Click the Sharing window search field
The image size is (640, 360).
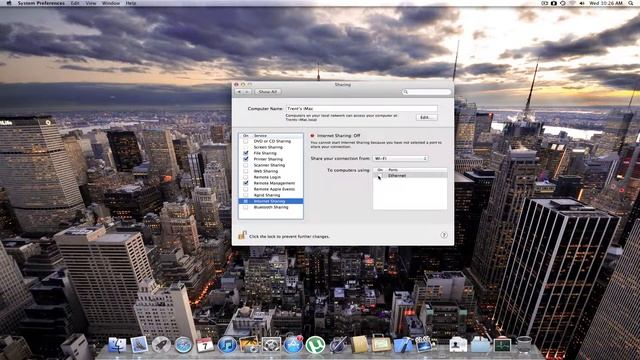(x=426, y=92)
